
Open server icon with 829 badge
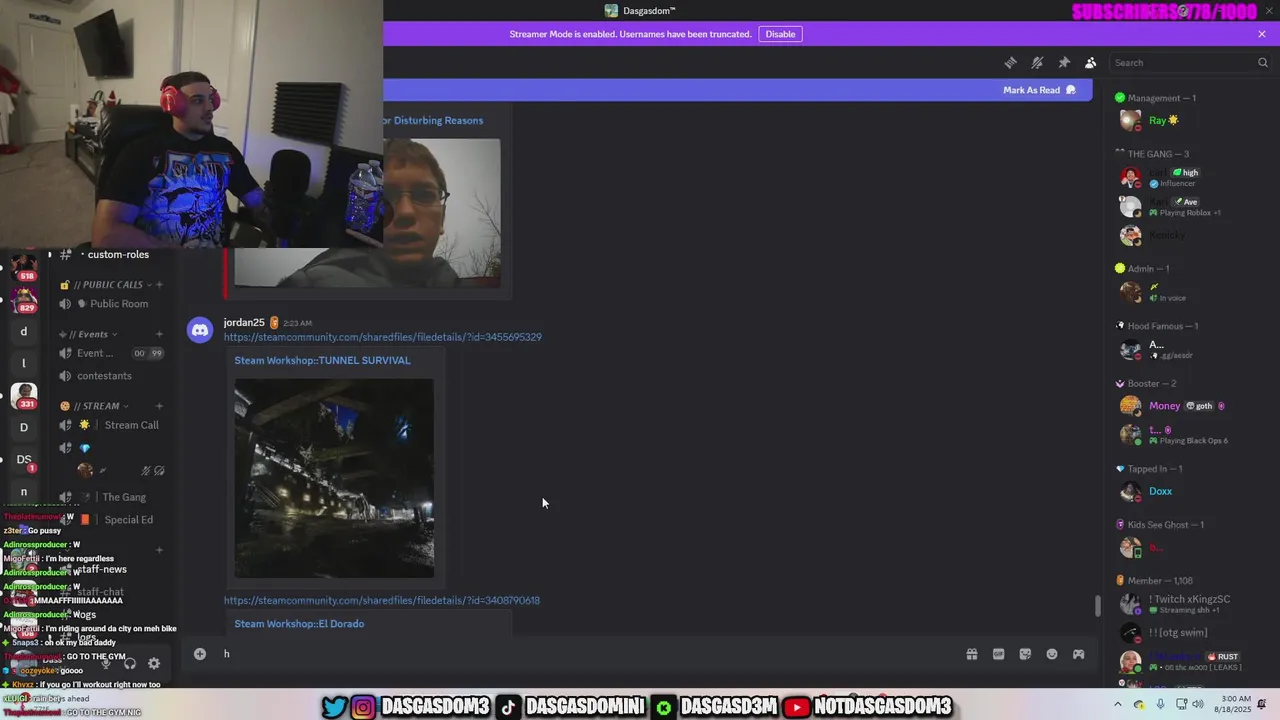pos(24,299)
